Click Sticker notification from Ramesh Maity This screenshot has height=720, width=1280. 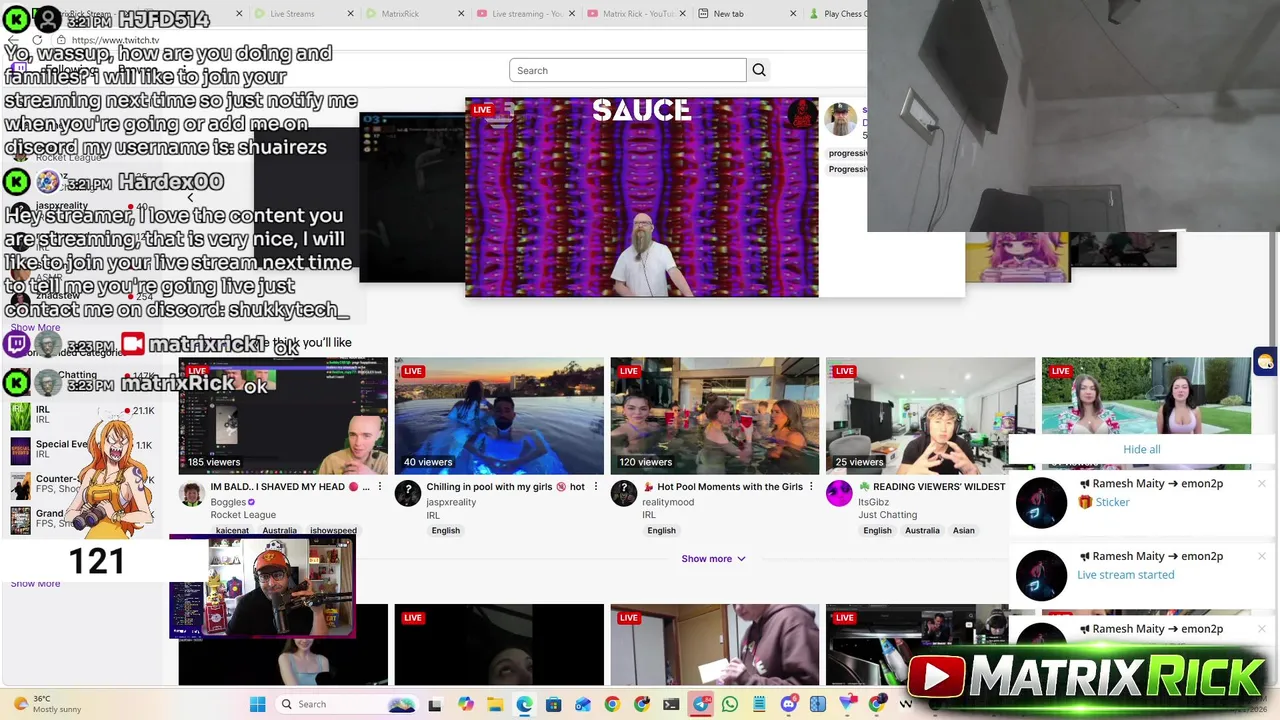[x=1112, y=502]
